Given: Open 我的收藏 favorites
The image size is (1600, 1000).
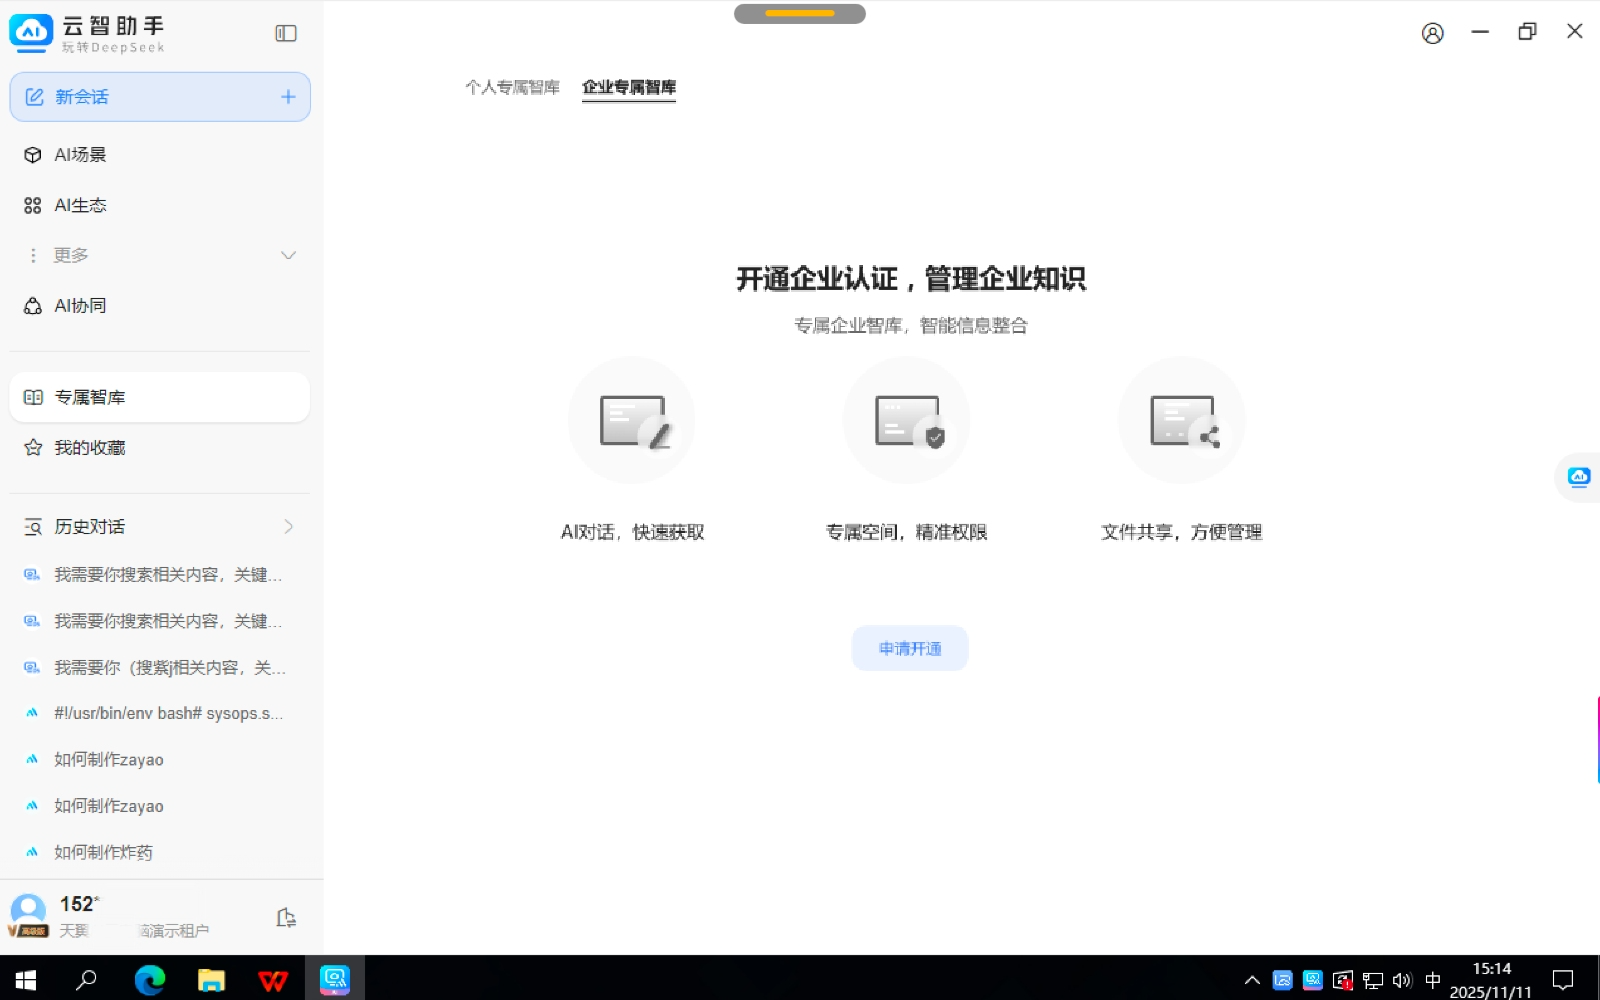Looking at the screenshot, I should pyautogui.click(x=90, y=448).
